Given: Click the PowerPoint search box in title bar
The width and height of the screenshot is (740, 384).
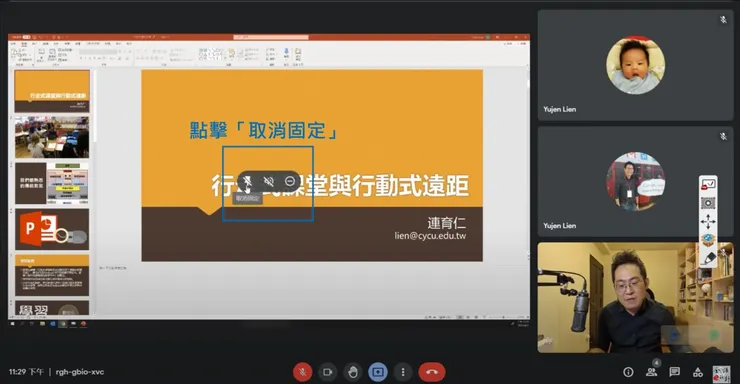Looking at the screenshot, I should [x=271, y=37].
